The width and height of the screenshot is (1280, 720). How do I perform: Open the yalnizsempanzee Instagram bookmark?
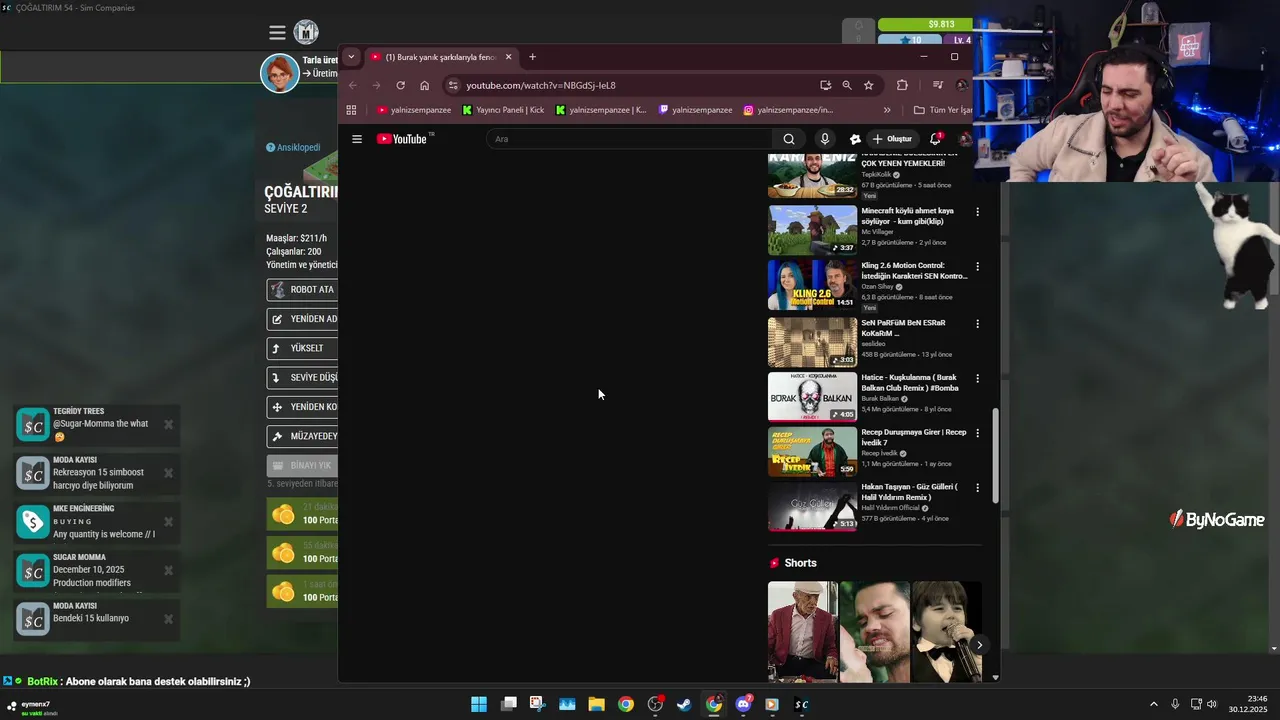tap(788, 110)
